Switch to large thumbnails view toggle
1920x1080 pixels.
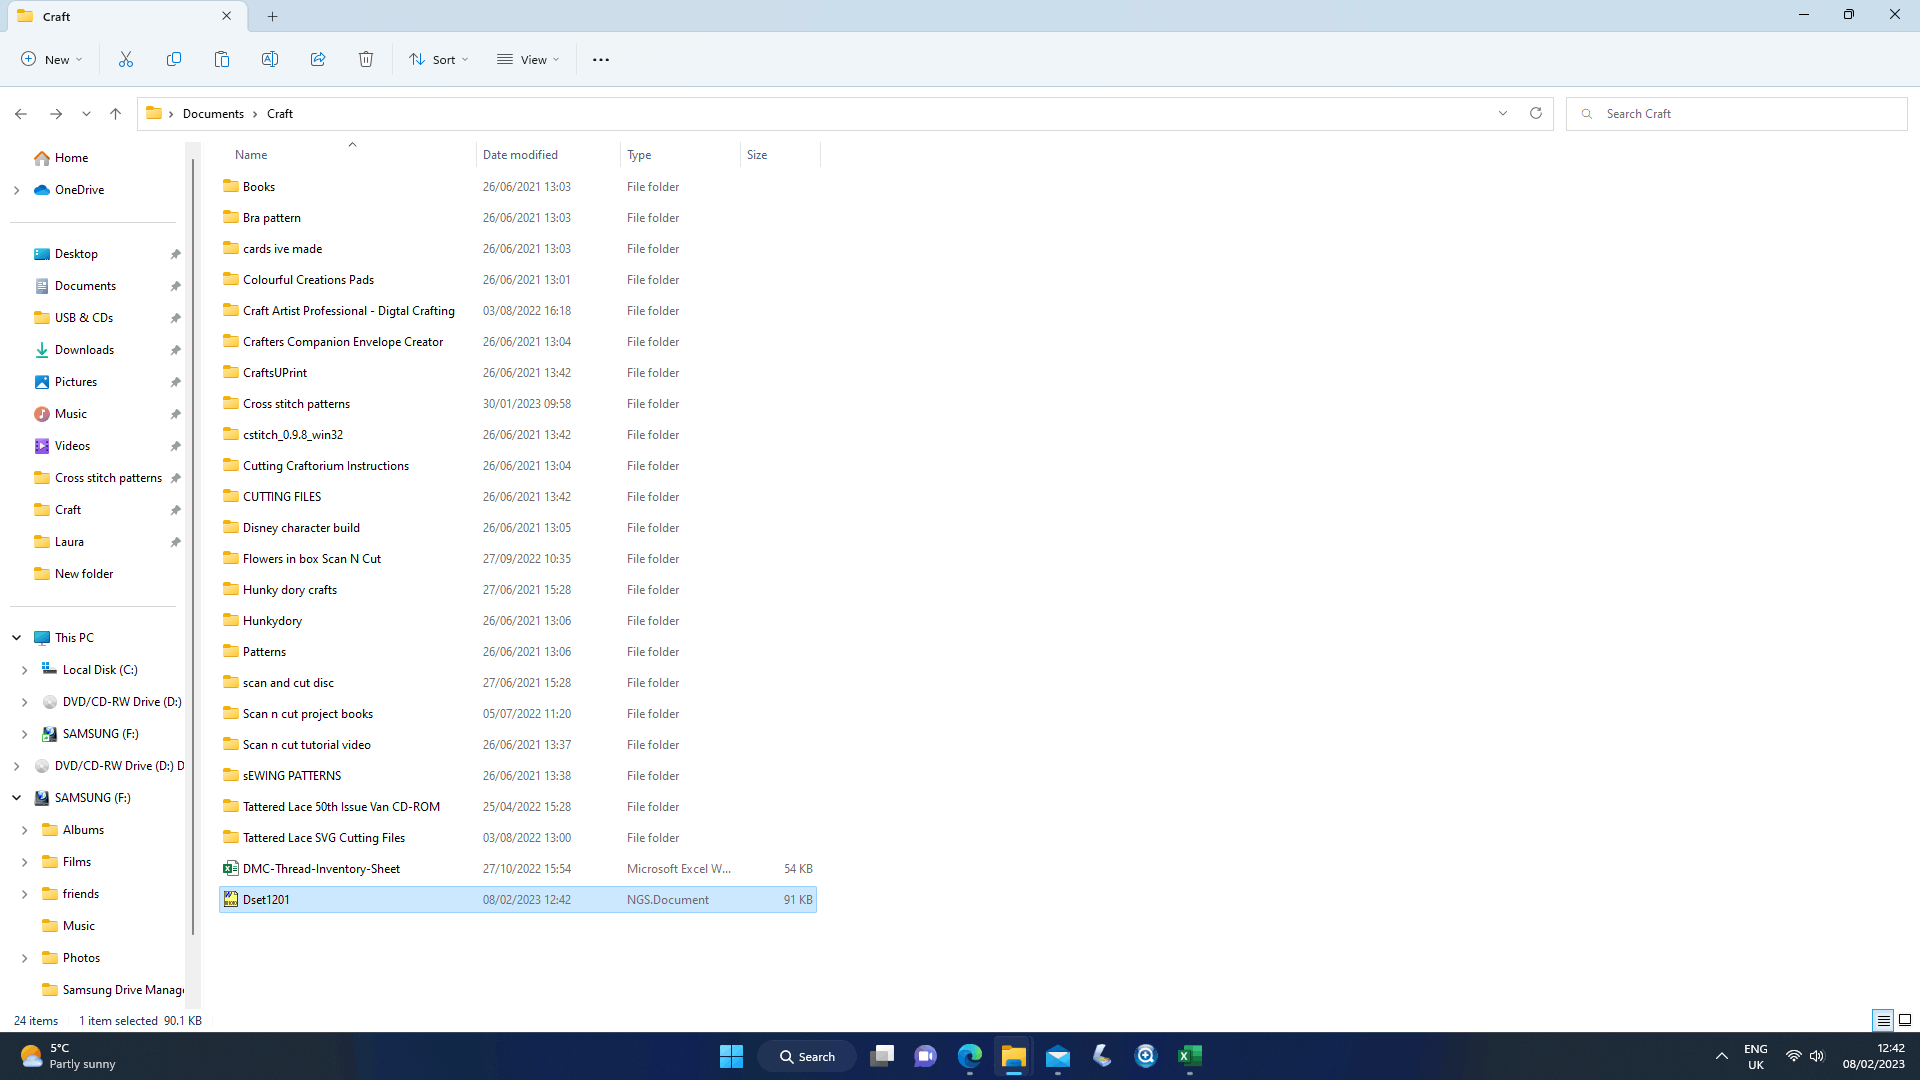(1905, 1020)
